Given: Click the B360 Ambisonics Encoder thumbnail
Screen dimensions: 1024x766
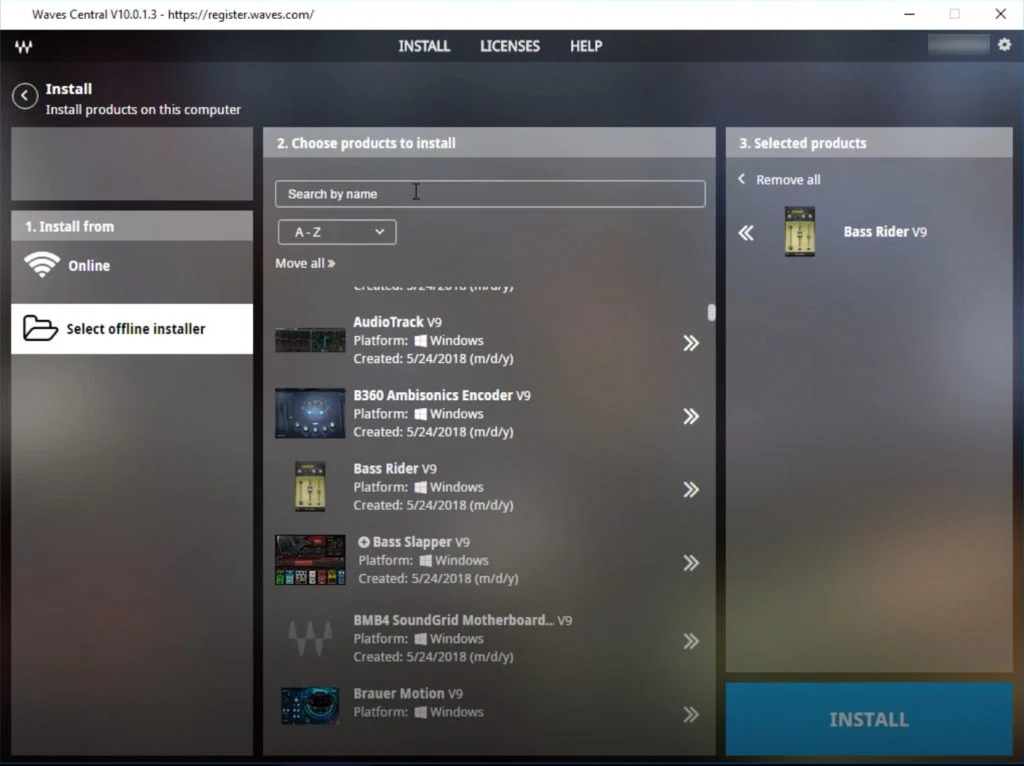Looking at the screenshot, I should [310, 413].
